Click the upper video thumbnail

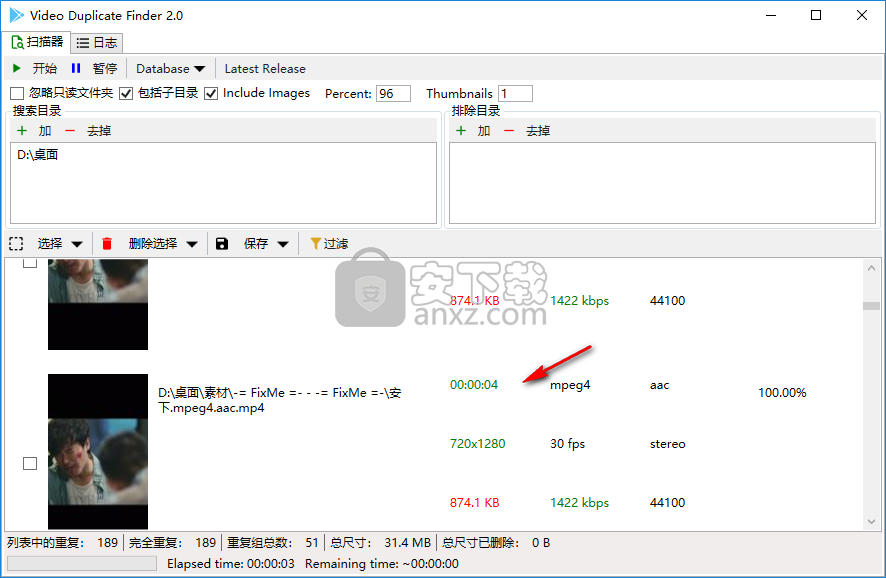pos(98,305)
